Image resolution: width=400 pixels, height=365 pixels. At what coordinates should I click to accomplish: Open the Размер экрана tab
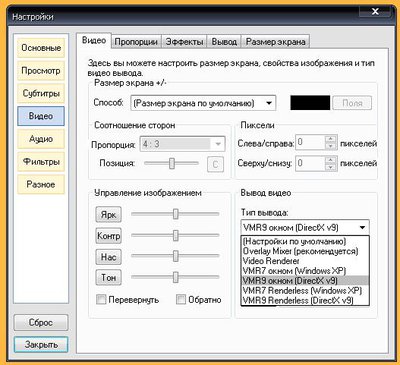tap(275, 42)
